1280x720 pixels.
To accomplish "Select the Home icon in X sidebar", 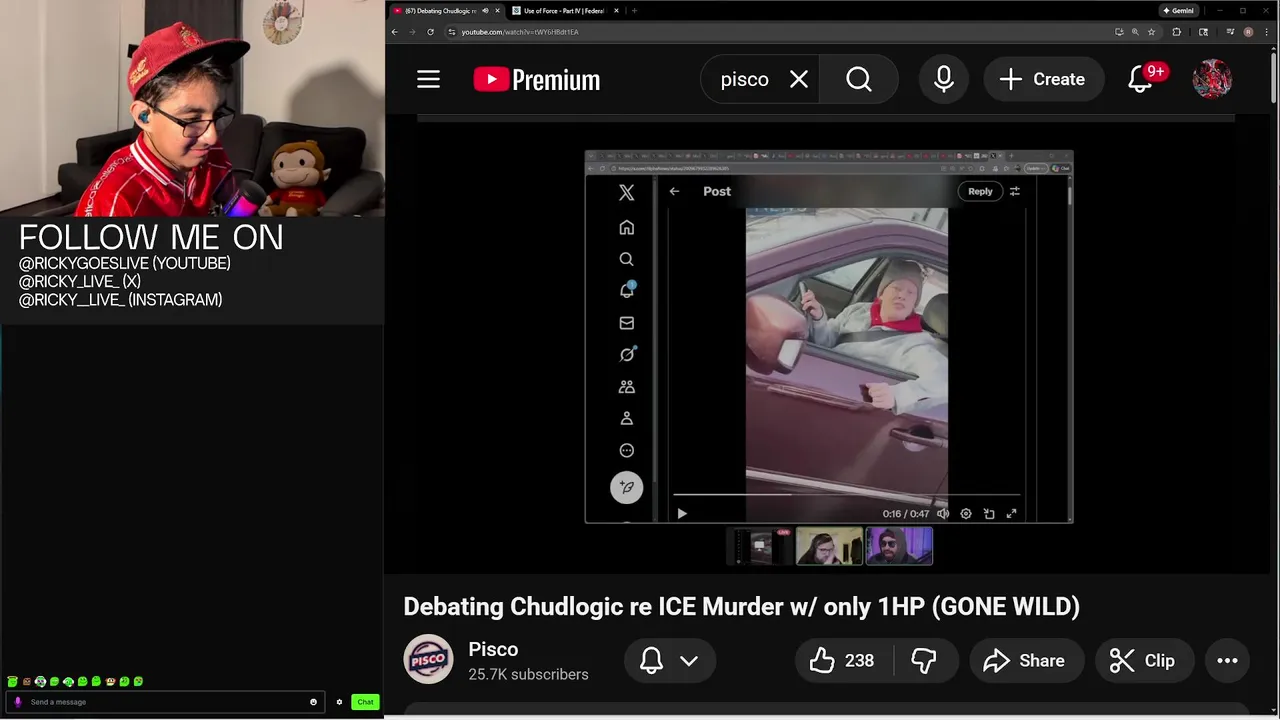I will tap(626, 227).
